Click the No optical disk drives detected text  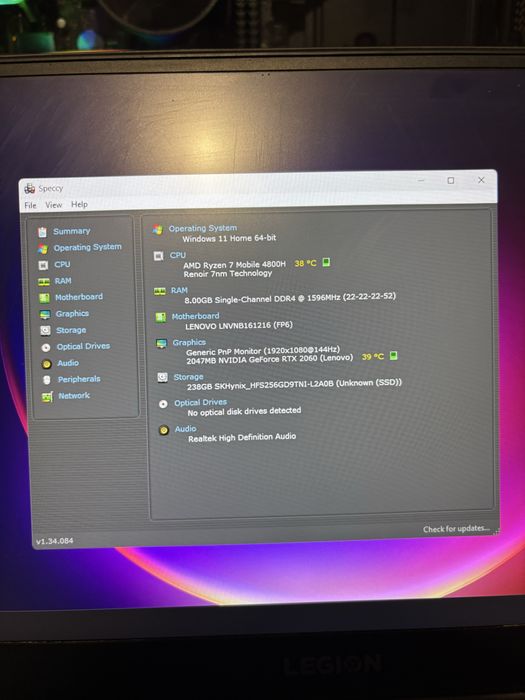244,412
